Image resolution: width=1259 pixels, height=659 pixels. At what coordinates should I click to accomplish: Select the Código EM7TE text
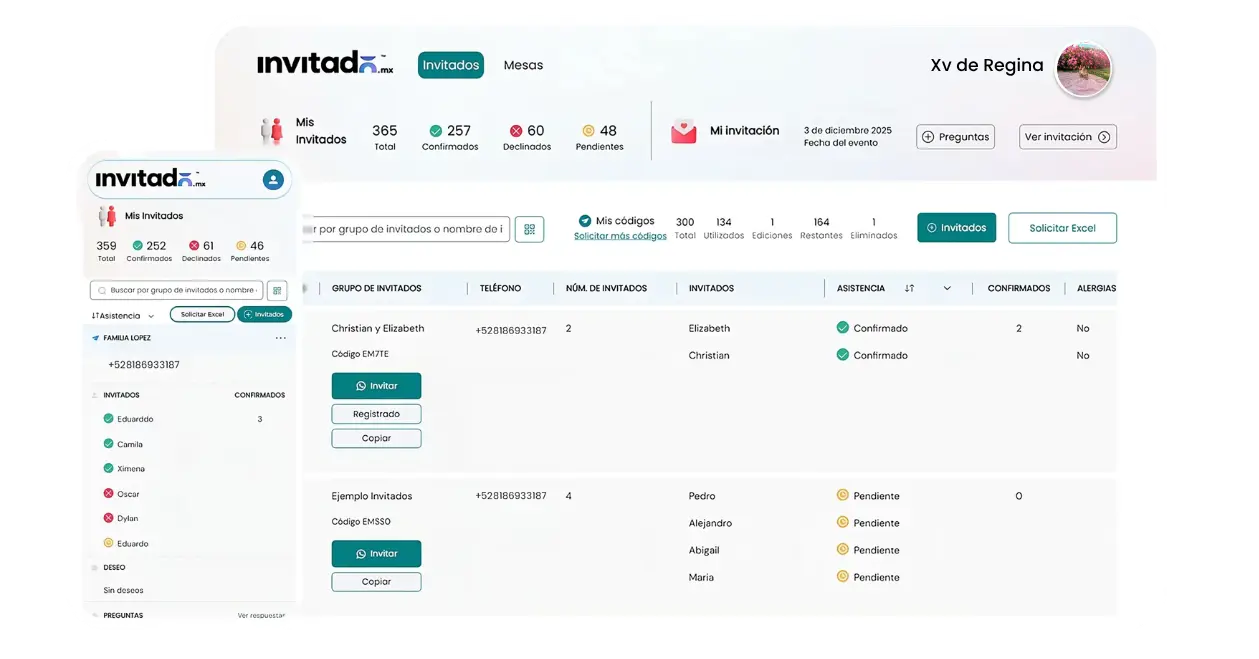[x=360, y=354]
